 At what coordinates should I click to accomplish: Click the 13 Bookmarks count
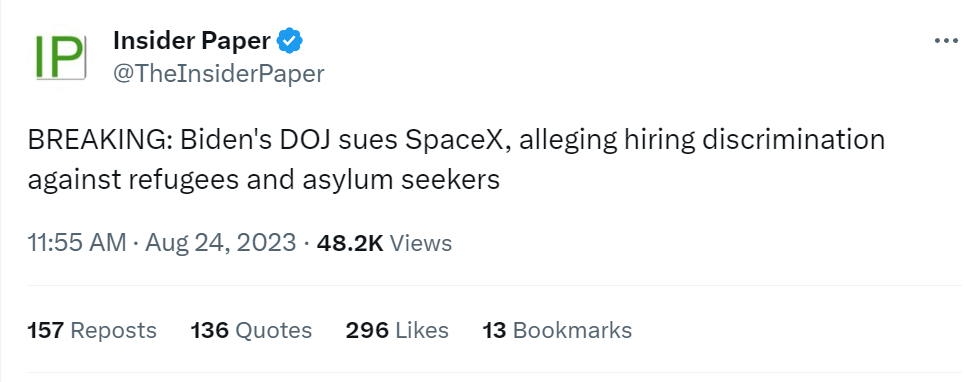pos(558,330)
